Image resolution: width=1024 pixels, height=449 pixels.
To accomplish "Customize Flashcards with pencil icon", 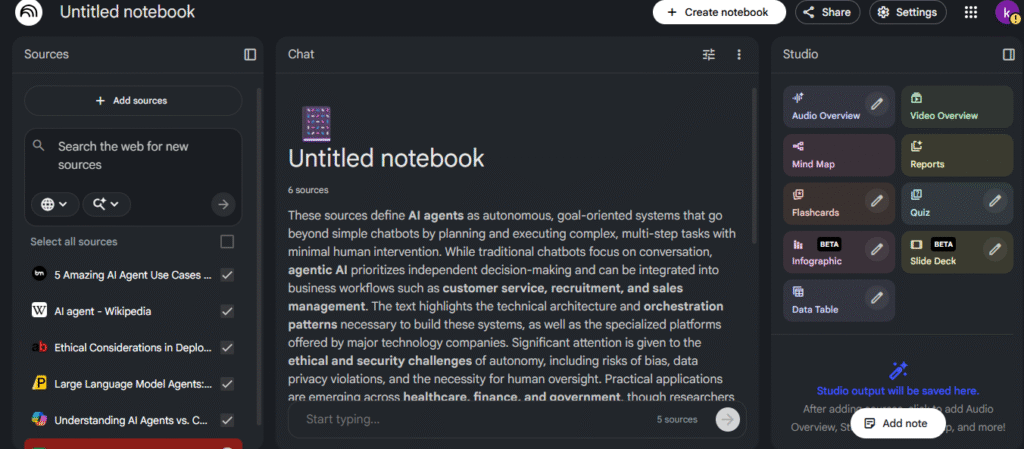I will 876,201.
